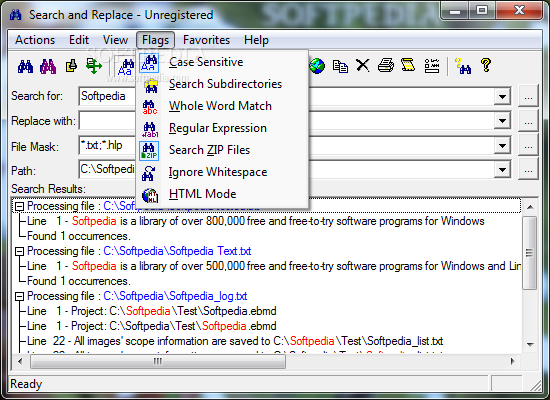Click the printer icon in toolbar
Viewport: 550px width, 400px height.
pyautogui.click(x=386, y=66)
